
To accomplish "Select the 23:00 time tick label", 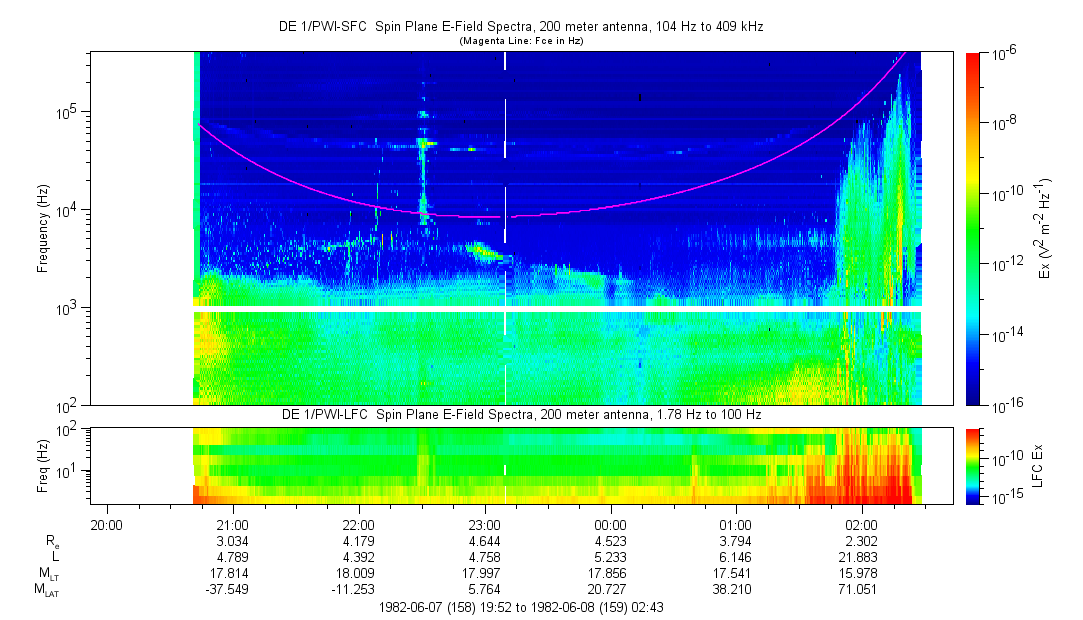I will (x=485, y=524).
